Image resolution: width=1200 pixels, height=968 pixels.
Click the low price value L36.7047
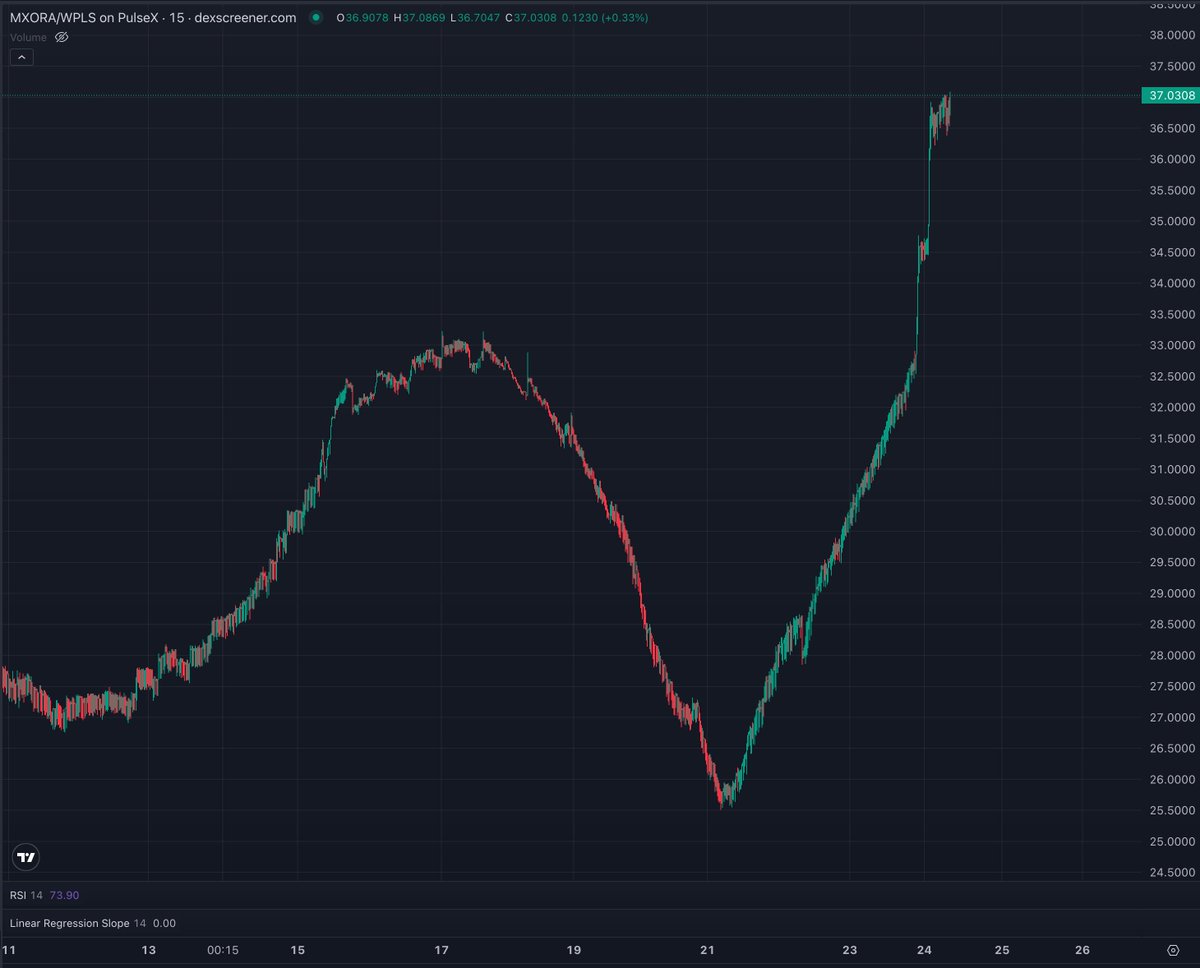477,18
